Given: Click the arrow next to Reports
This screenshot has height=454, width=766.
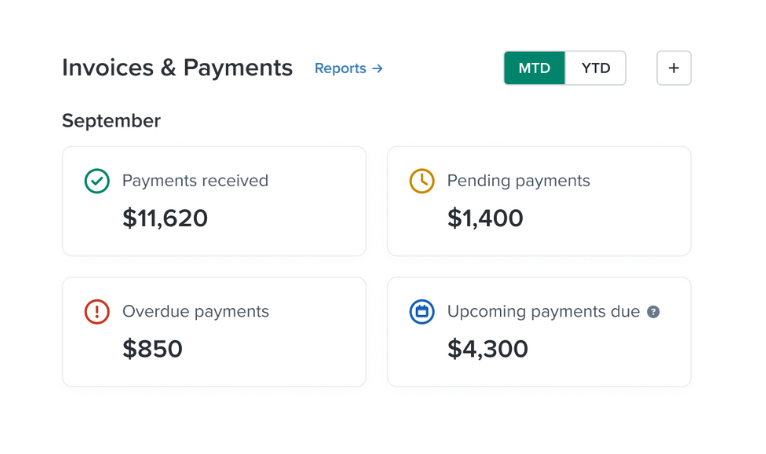Looking at the screenshot, I should point(377,69).
